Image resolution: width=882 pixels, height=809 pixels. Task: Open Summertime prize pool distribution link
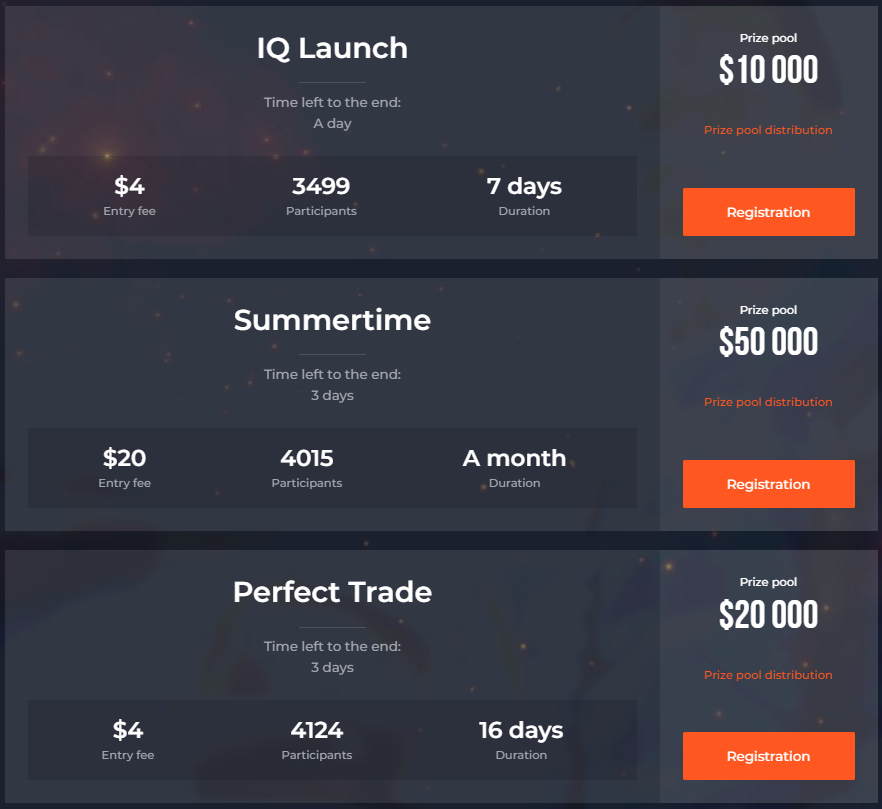click(x=768, y=402)
